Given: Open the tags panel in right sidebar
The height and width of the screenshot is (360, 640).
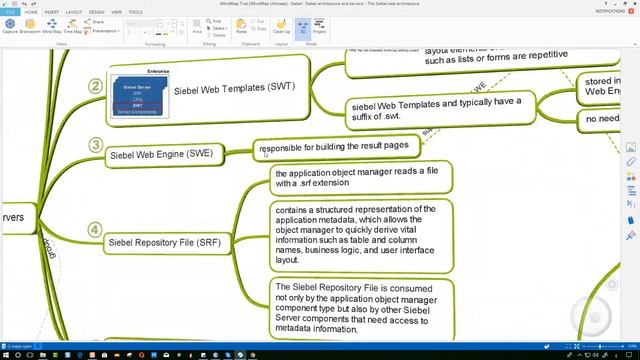Looking at the screenshot, I should pyautogui.click(x=631, y=220).
